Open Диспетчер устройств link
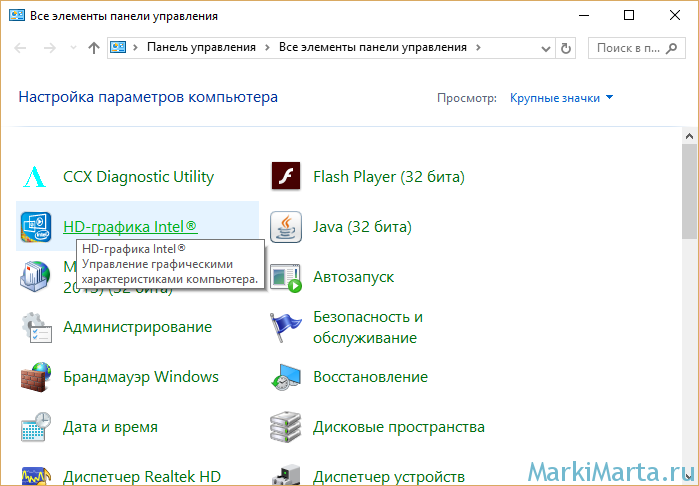 point(389,476)
